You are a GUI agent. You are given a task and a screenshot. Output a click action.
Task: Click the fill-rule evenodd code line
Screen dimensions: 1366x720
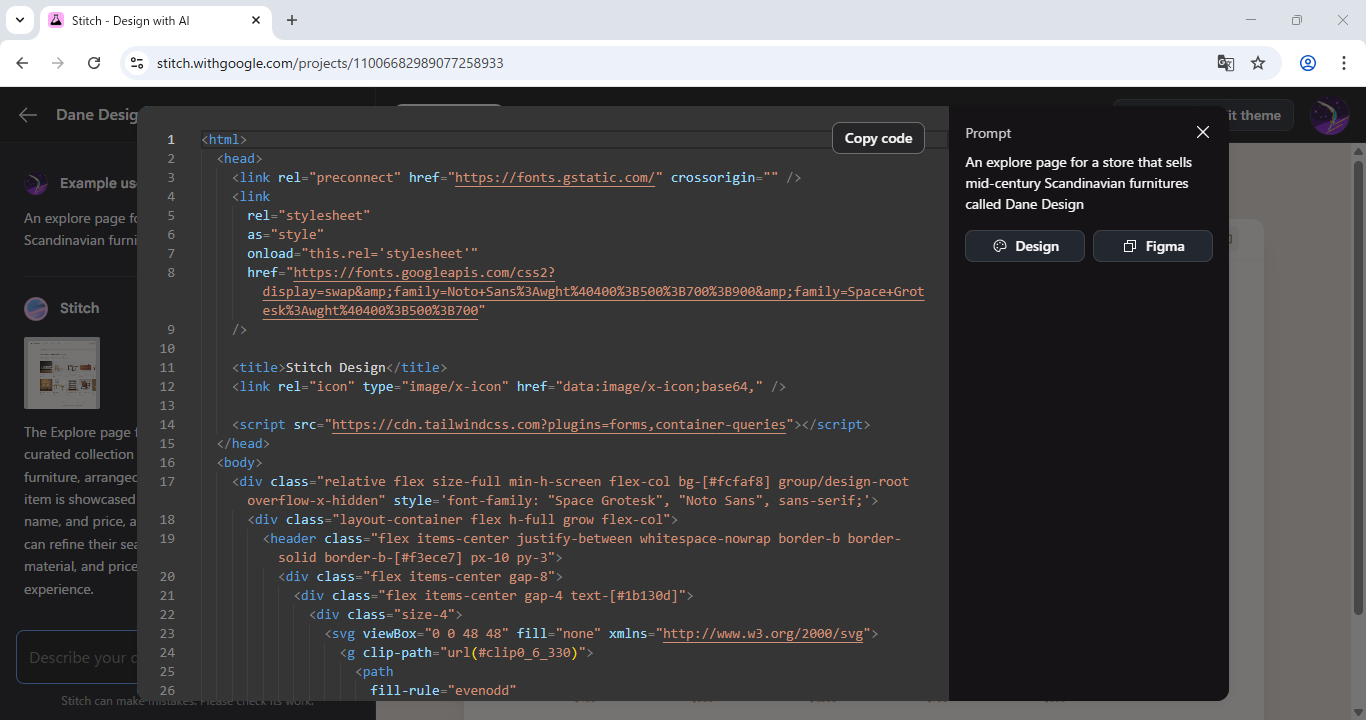pos(443,691)
